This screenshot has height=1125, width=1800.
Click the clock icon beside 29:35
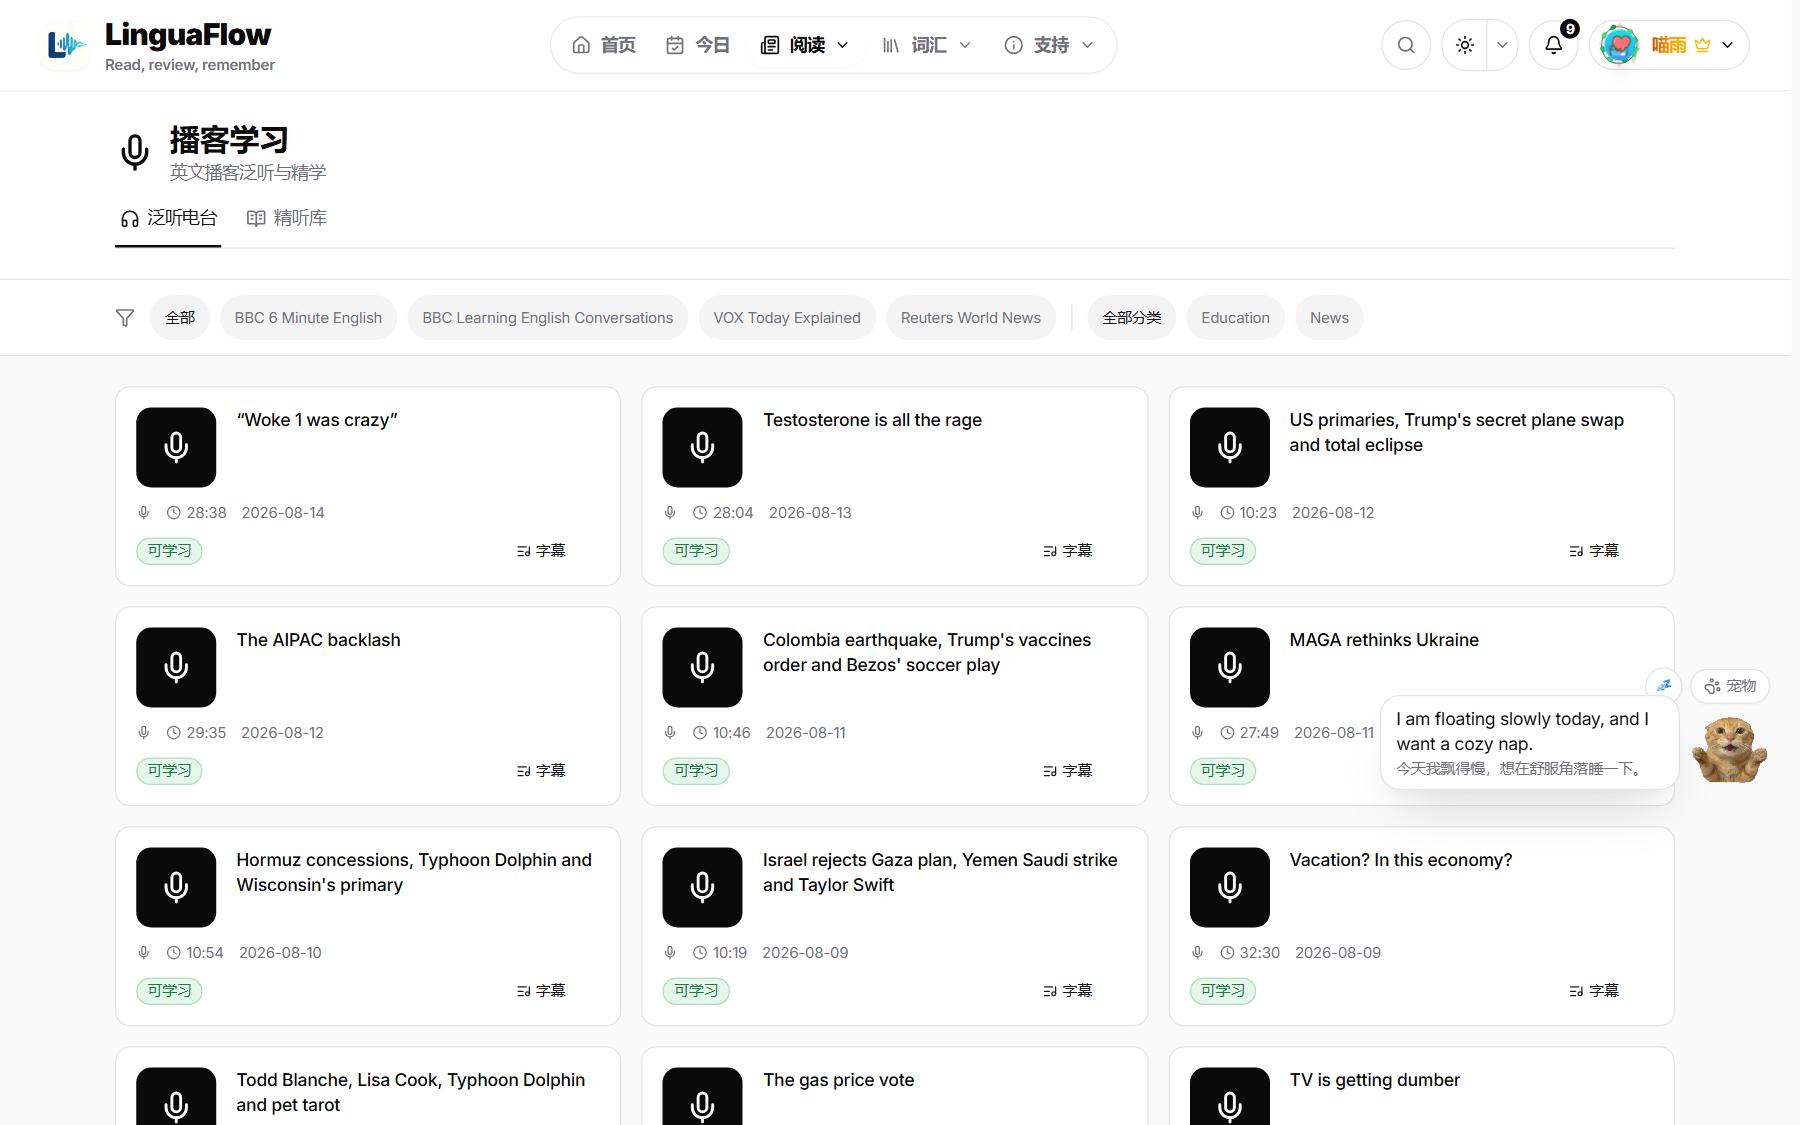click(174, 733)
